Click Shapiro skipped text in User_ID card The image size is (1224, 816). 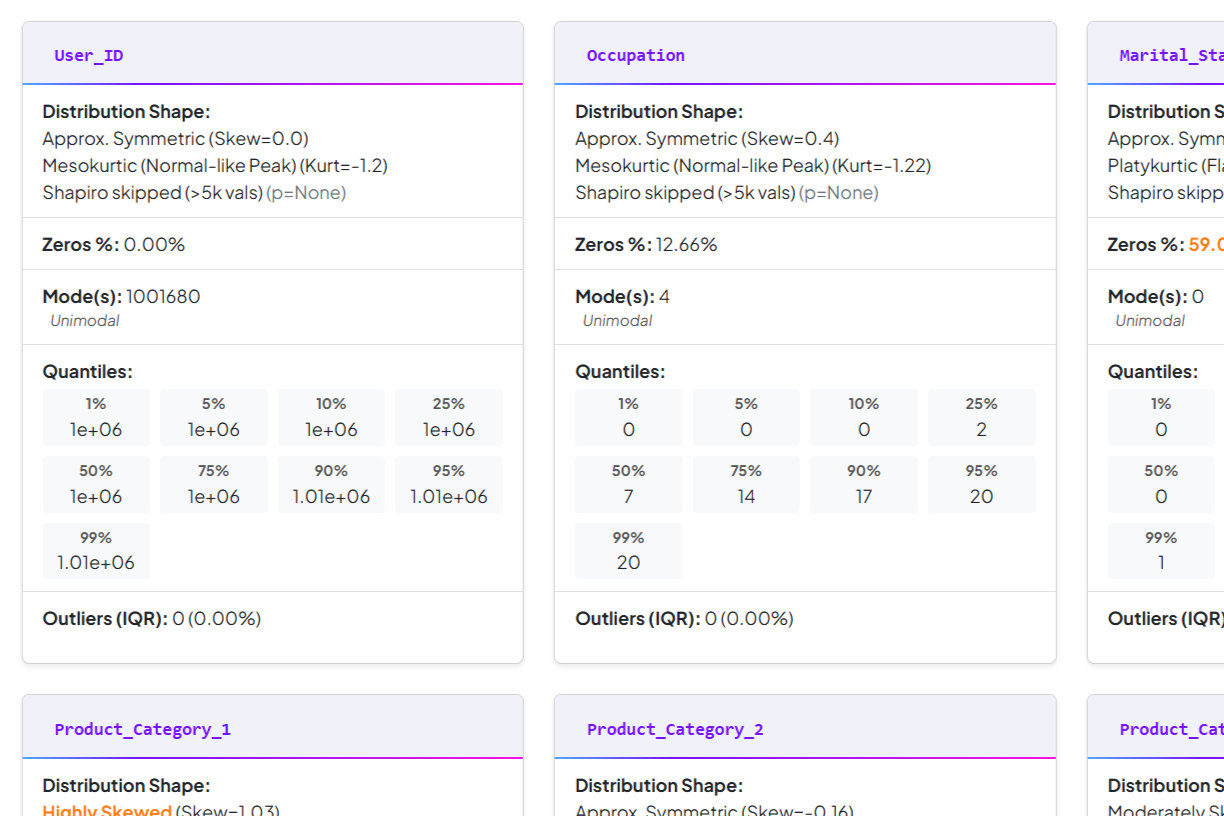pyautogui.click(x=152, y=192)
